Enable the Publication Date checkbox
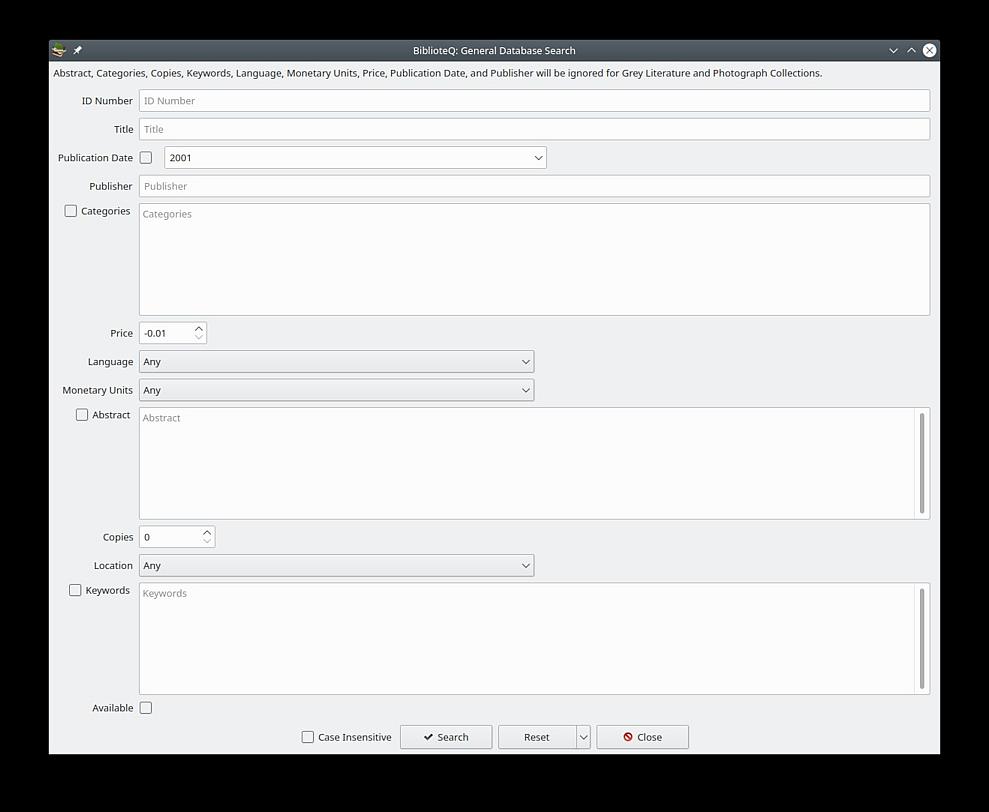 [146, 158]
